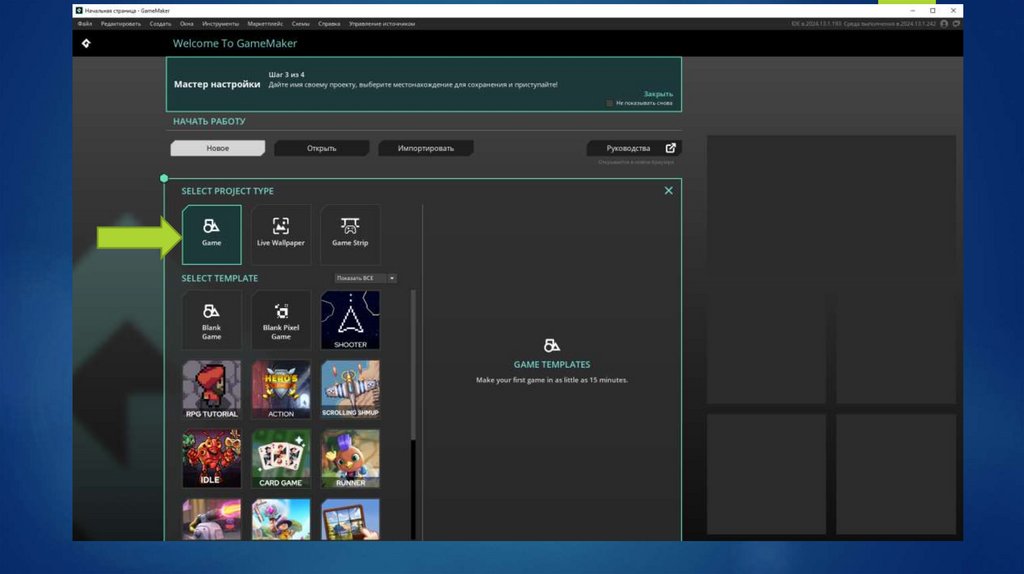Open the Инструменты menu
Image resolution: width=1024 pixels, height=574 pixels.
[x=219, y=23]
